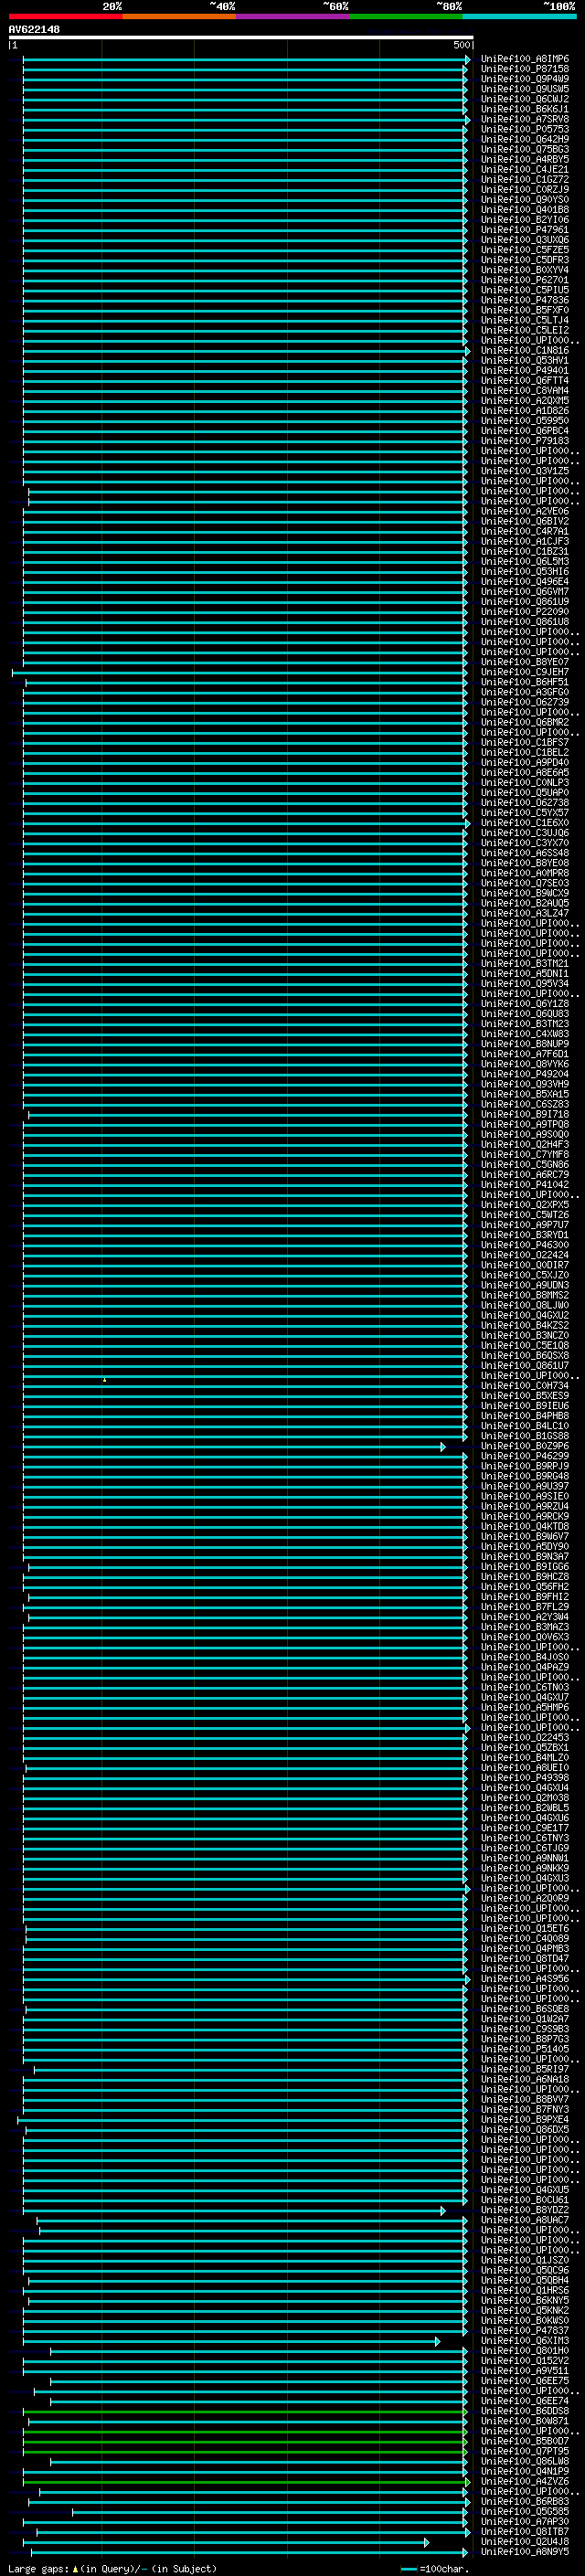Click the UniRef100_A8UAC7 hit name
585x2576 pixels.
(x=524, y=2220)
